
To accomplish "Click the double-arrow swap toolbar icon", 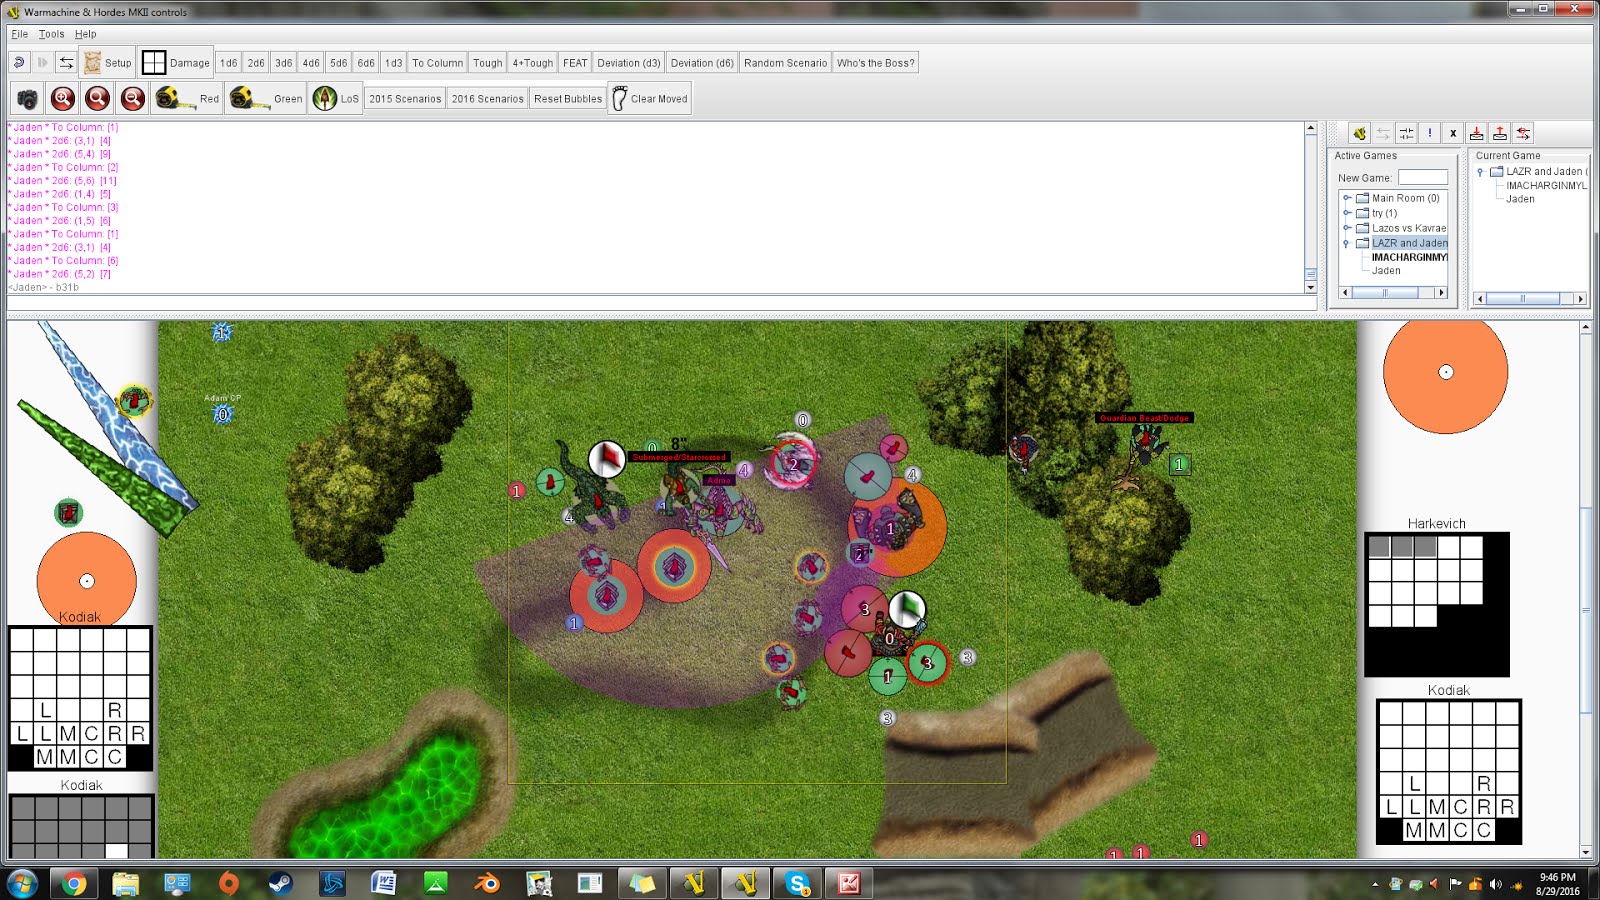I will (66, 62).
